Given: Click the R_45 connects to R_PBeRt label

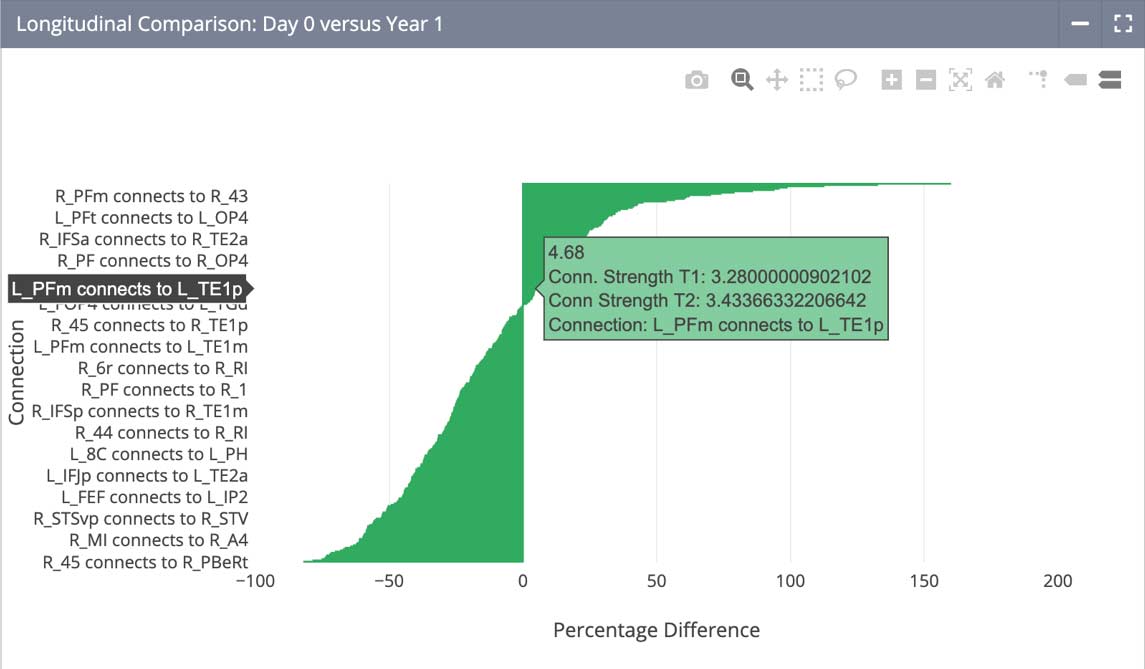Looking at the screenshot, I should point(145,562).
